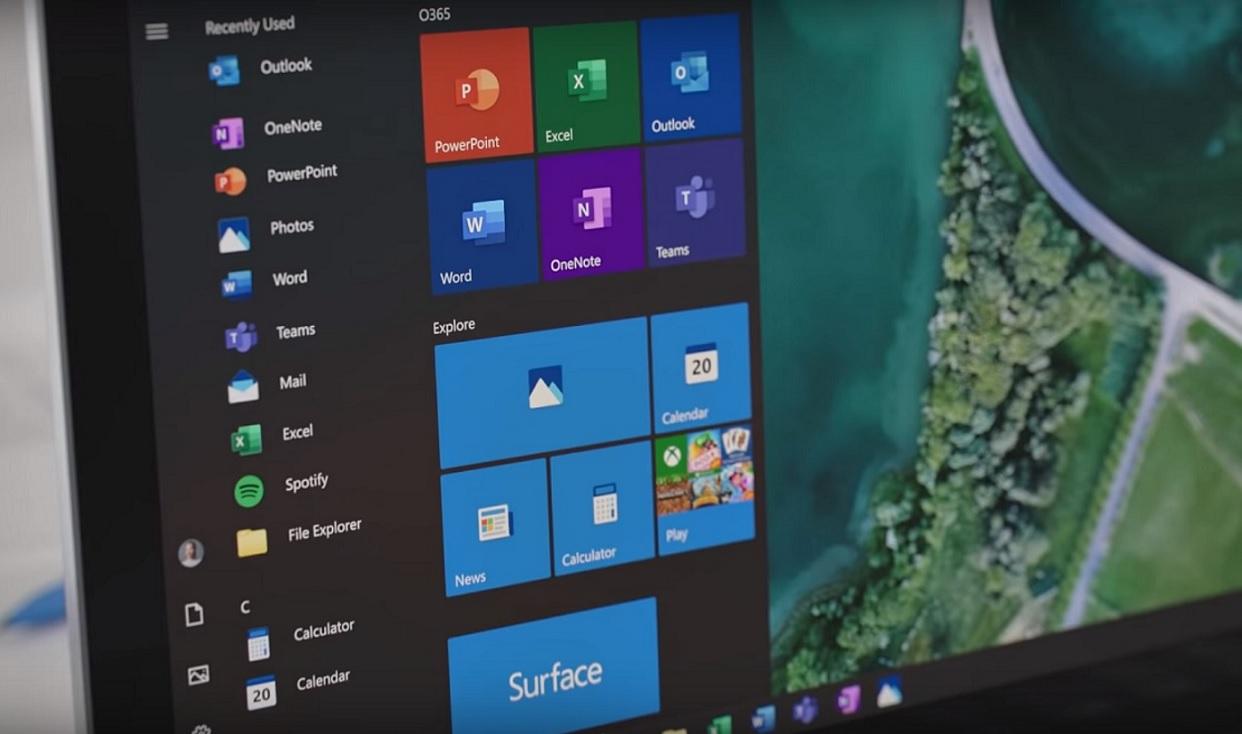Open Word from the taskbar
This screenshot has width=1242, height=734.
[x=763, y=718]
